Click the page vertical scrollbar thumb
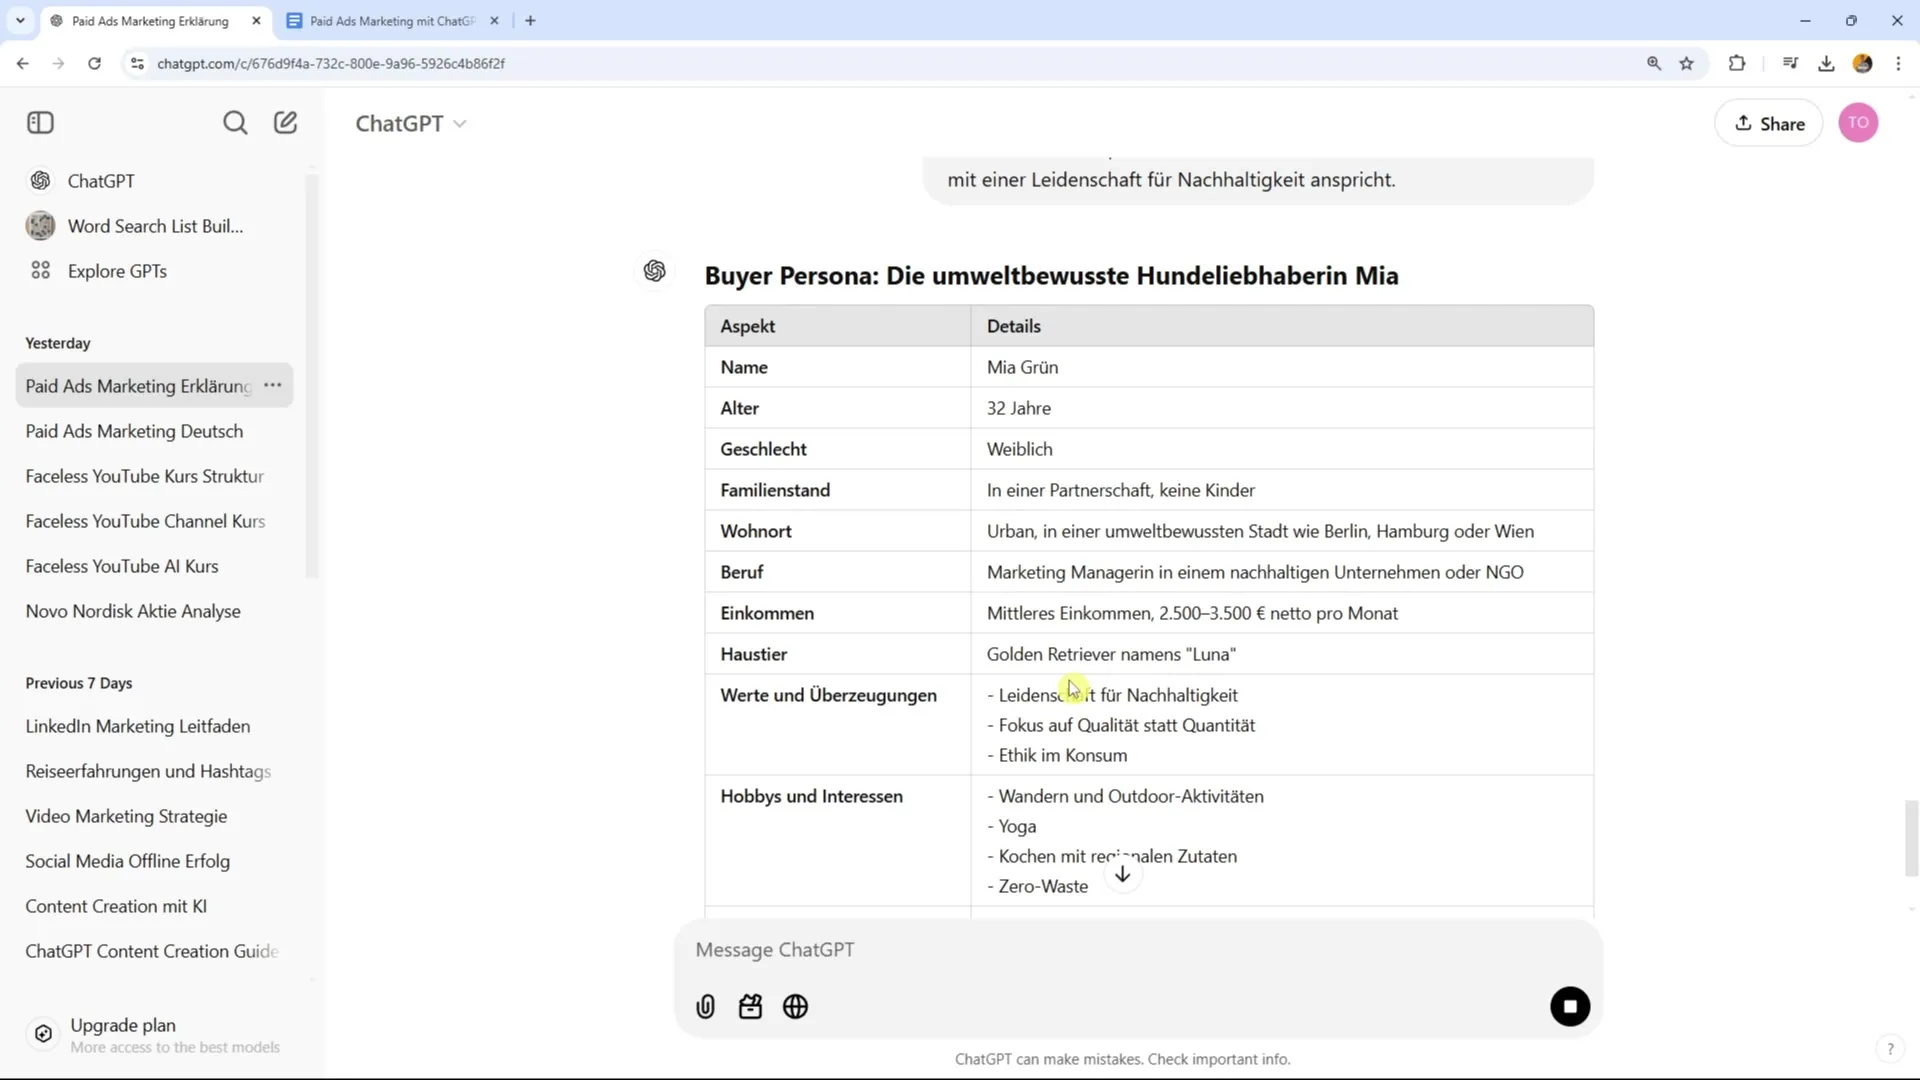1920x1080 pixels. (1911, 838)
